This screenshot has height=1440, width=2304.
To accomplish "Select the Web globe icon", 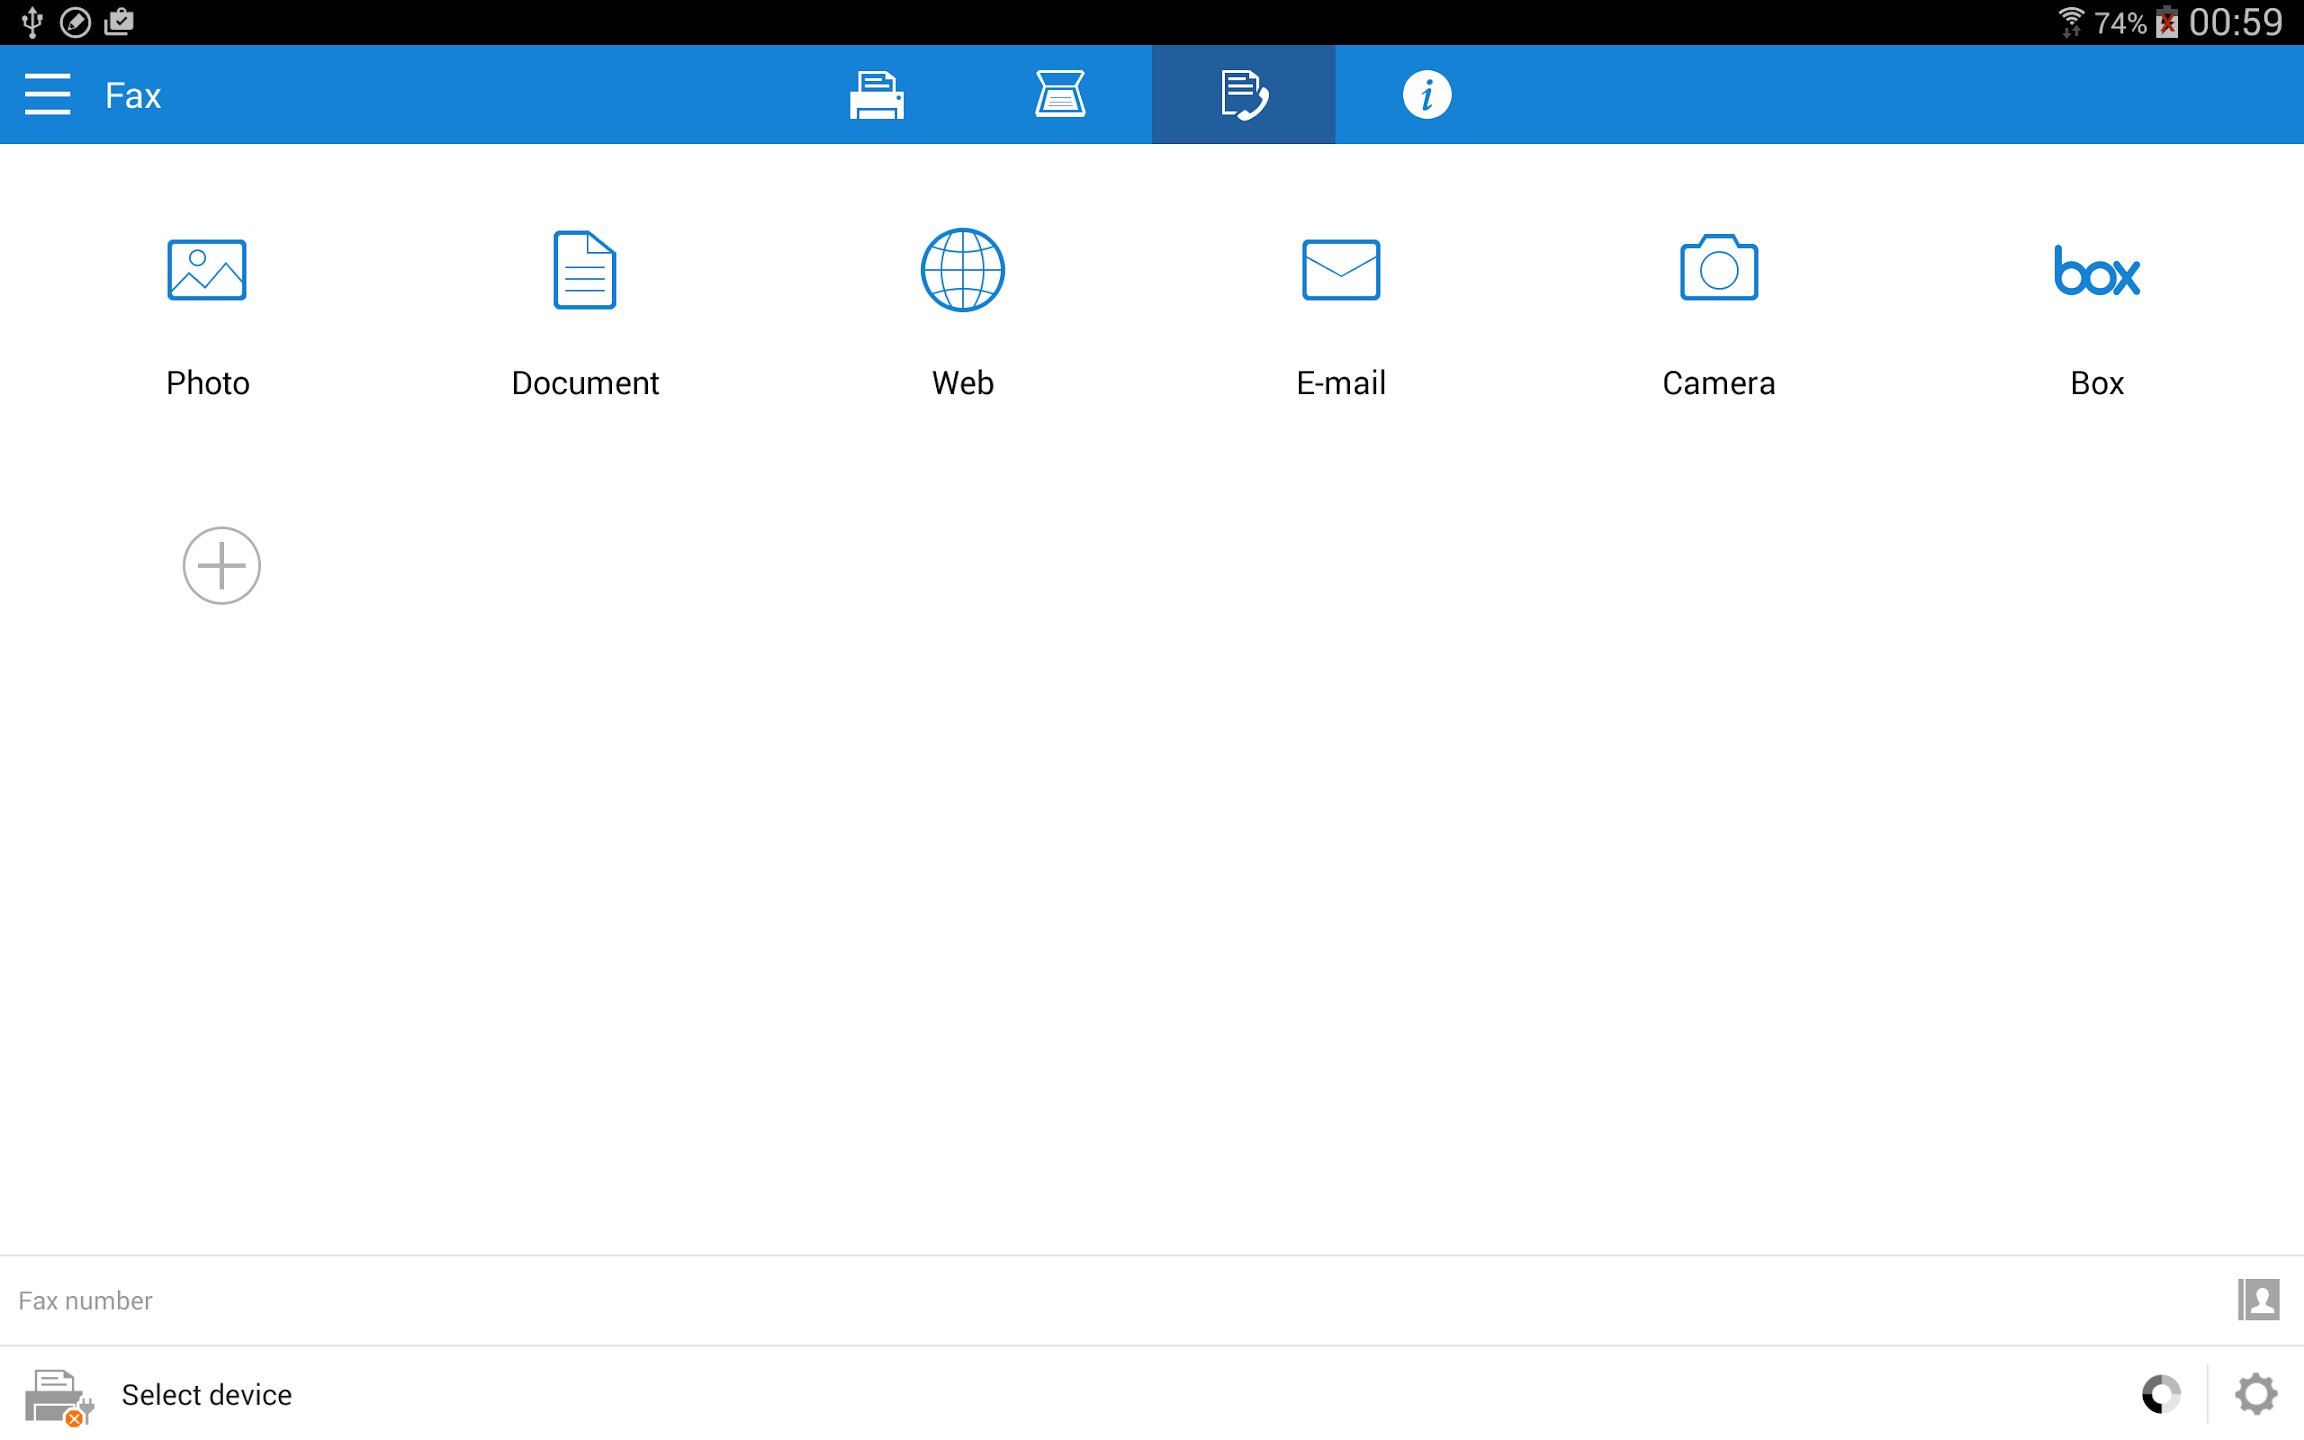I will point(962,271).
